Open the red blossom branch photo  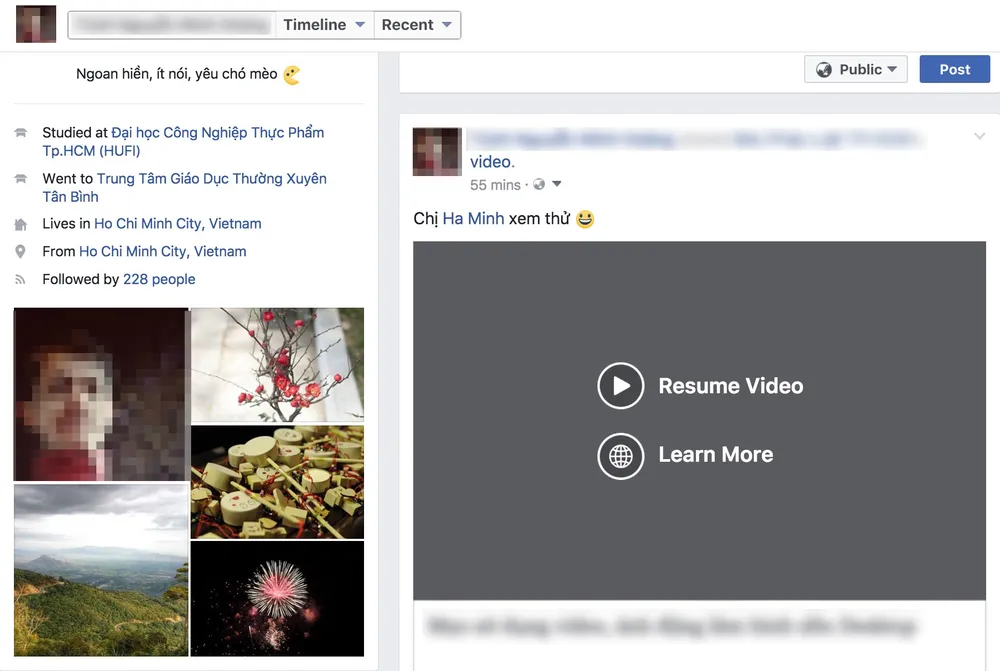277,364
